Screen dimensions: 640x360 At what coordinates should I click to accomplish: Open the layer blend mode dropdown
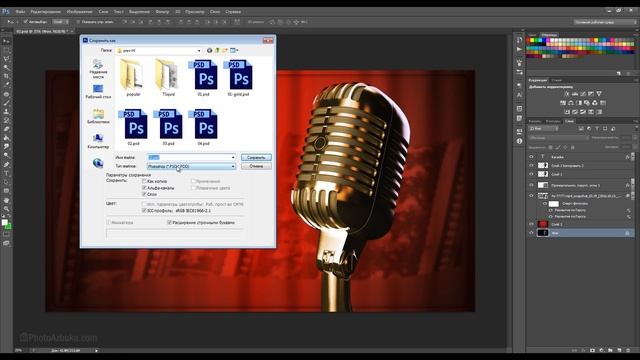559,138
